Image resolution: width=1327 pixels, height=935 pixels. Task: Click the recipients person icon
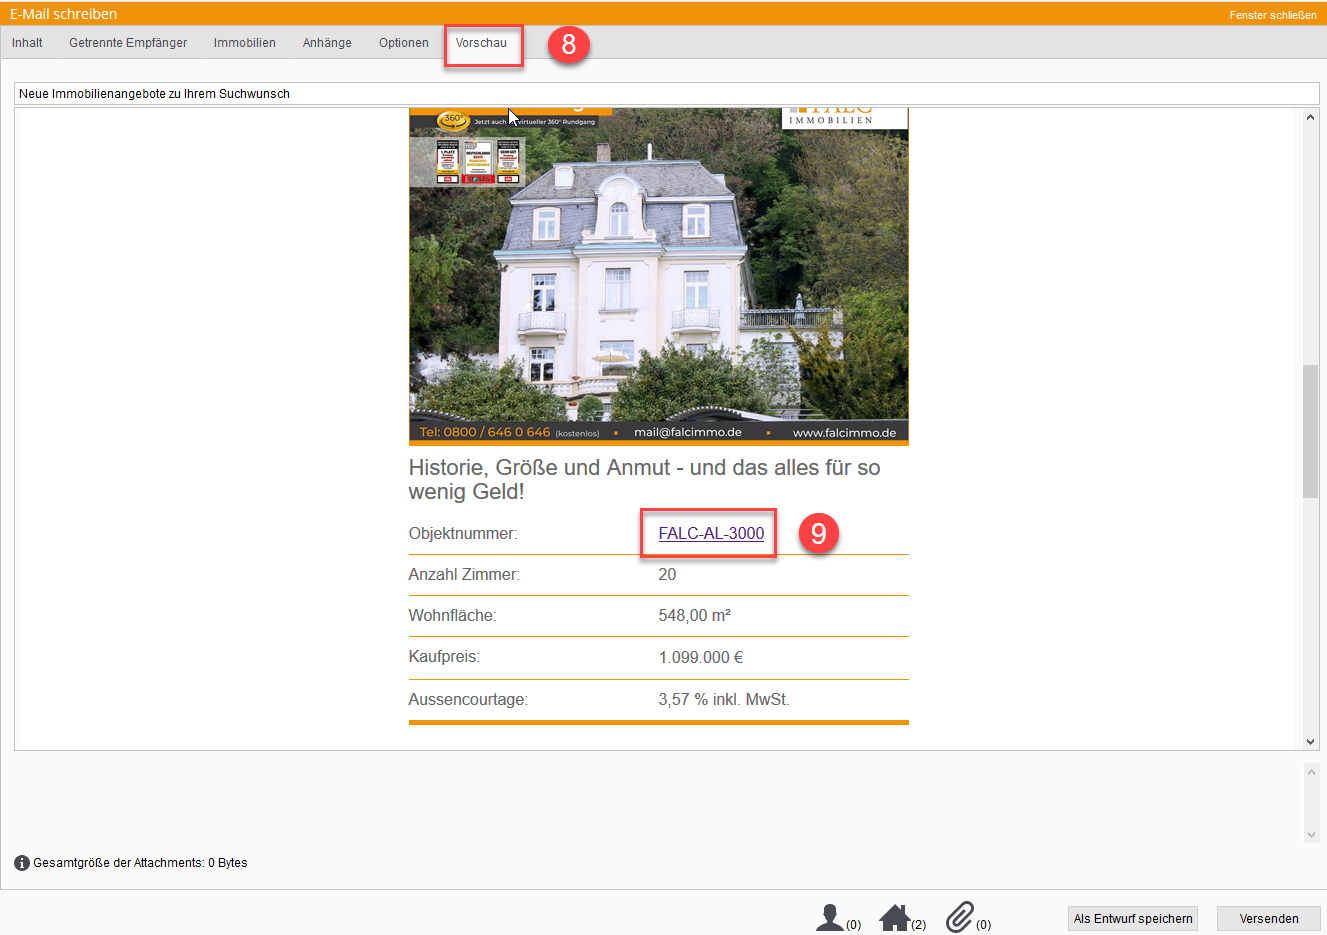pos(830,918)
